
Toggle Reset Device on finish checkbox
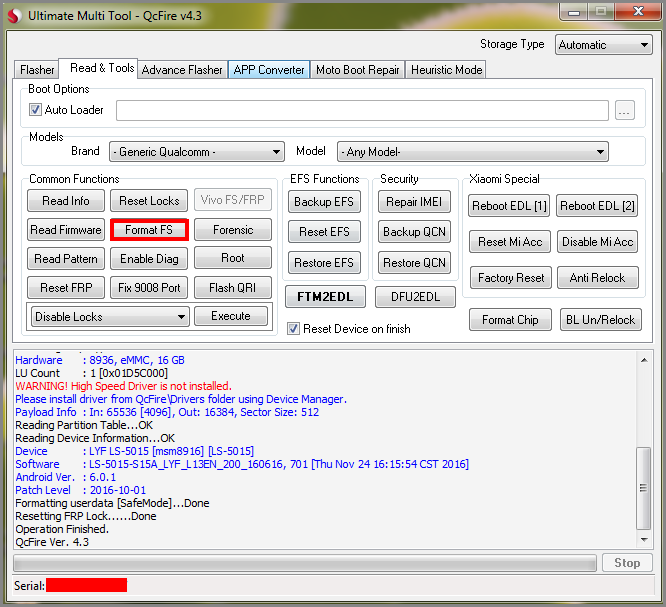(293, 328)
